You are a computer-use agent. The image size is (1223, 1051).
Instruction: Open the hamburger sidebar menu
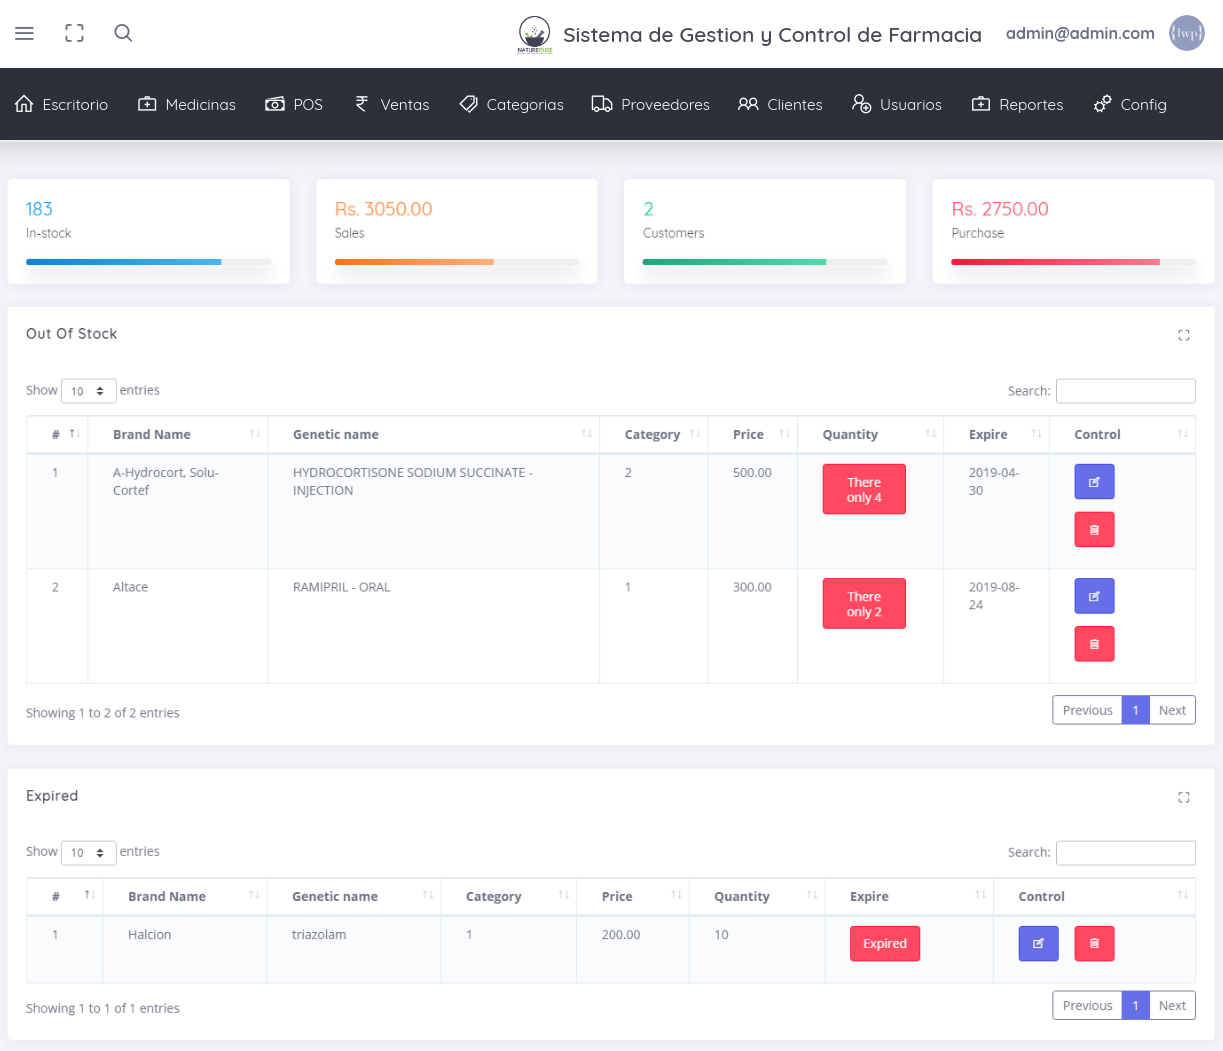[25, 33]
